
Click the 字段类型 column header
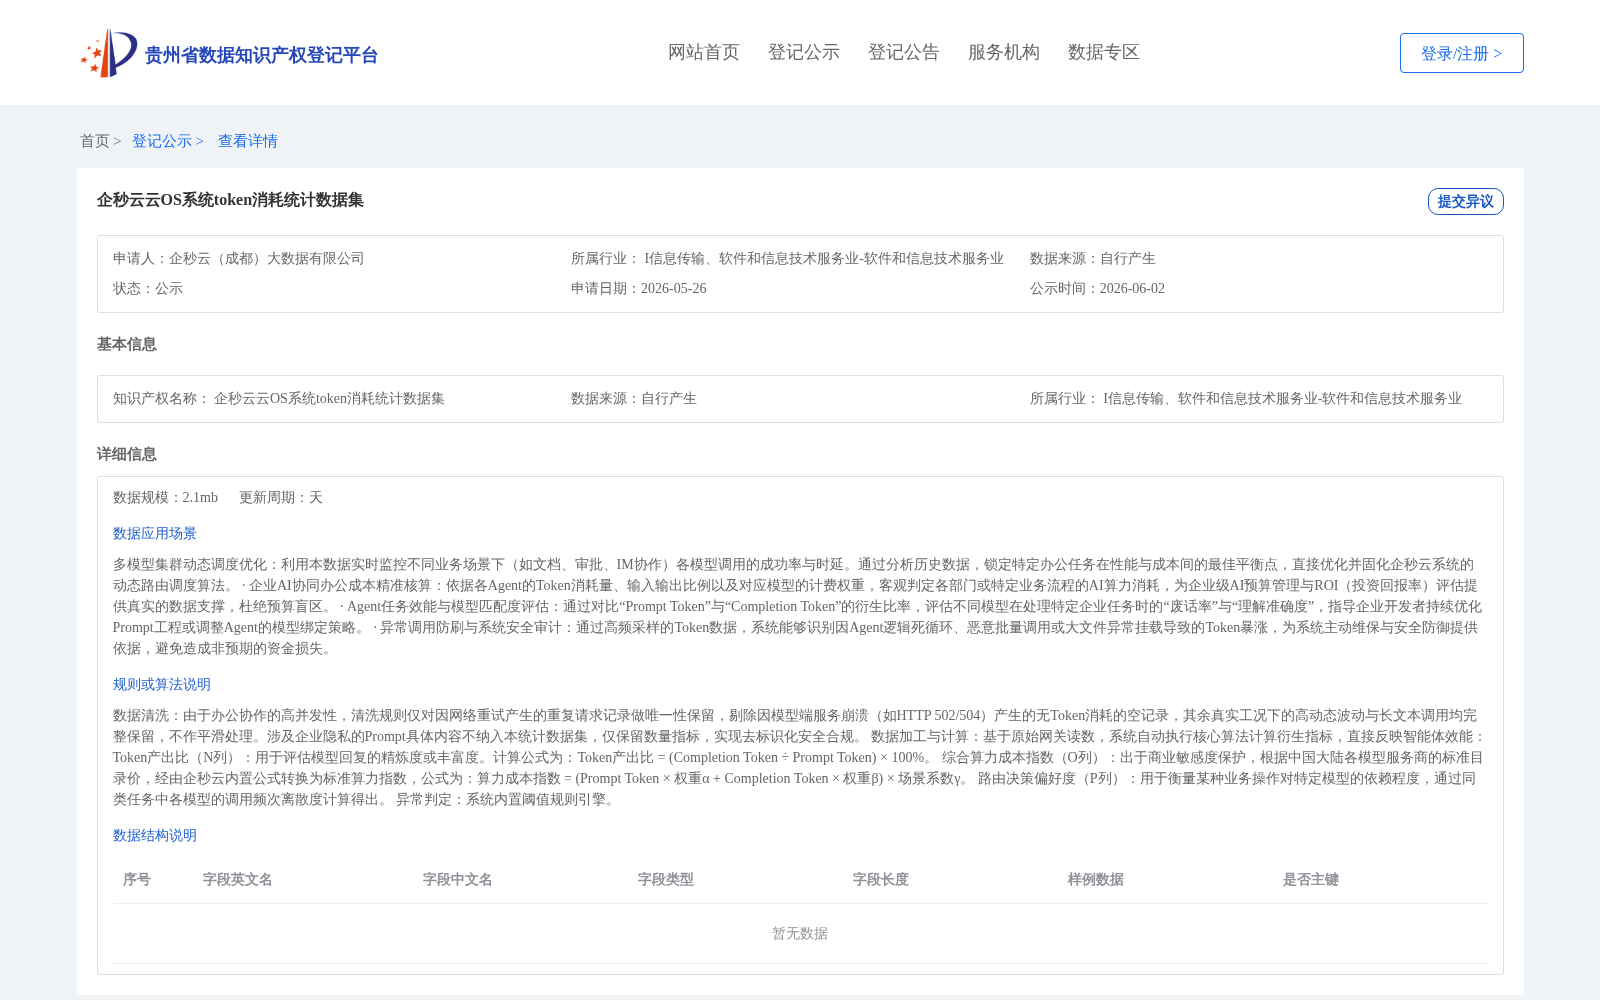(x=666, y=879)
